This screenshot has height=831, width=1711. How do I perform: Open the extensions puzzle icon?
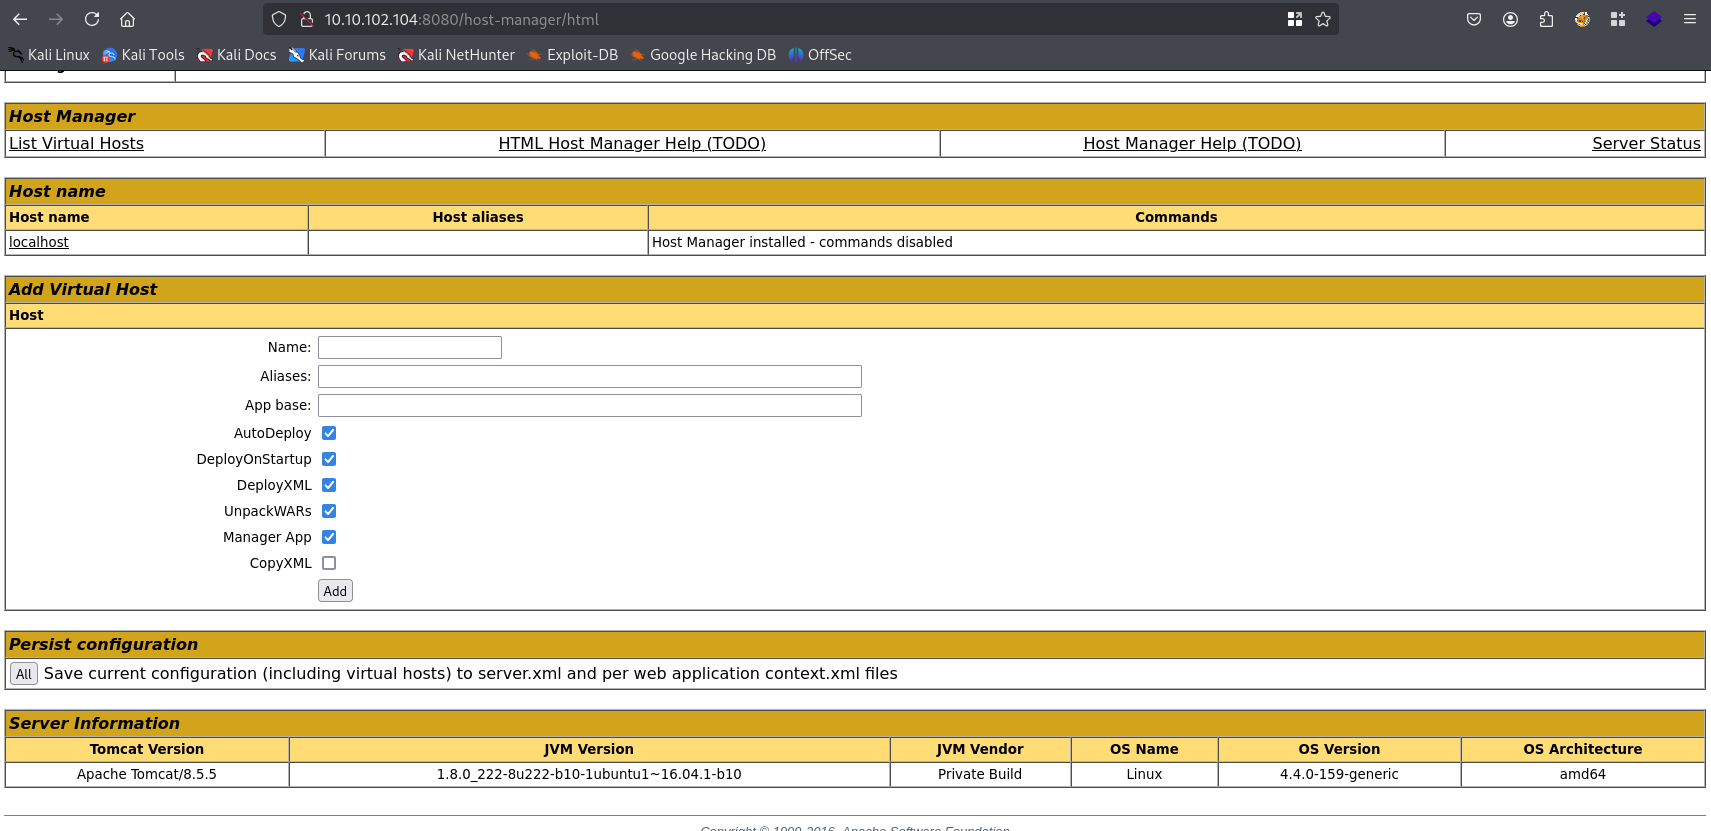click(x=1546, y=19)
